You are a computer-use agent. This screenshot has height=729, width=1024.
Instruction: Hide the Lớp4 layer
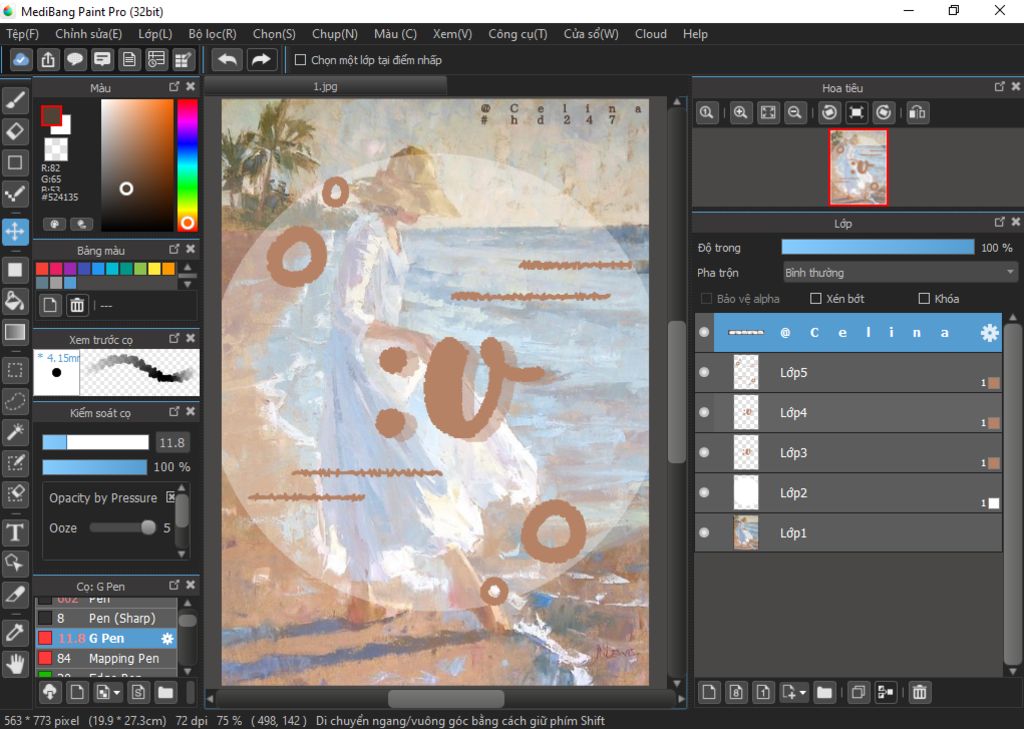pyautogui.click(x=704, y=412)
